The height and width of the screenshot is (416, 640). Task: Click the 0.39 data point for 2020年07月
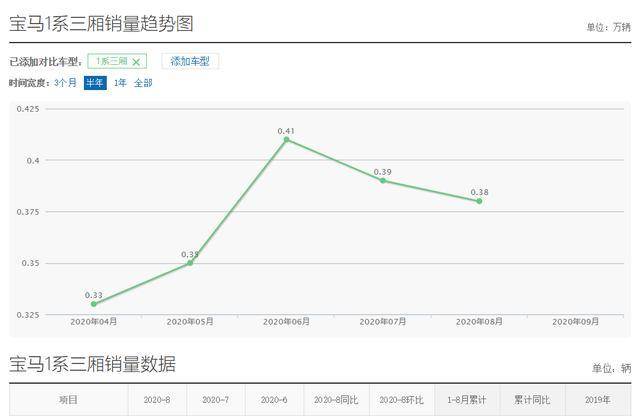[383, 180]
